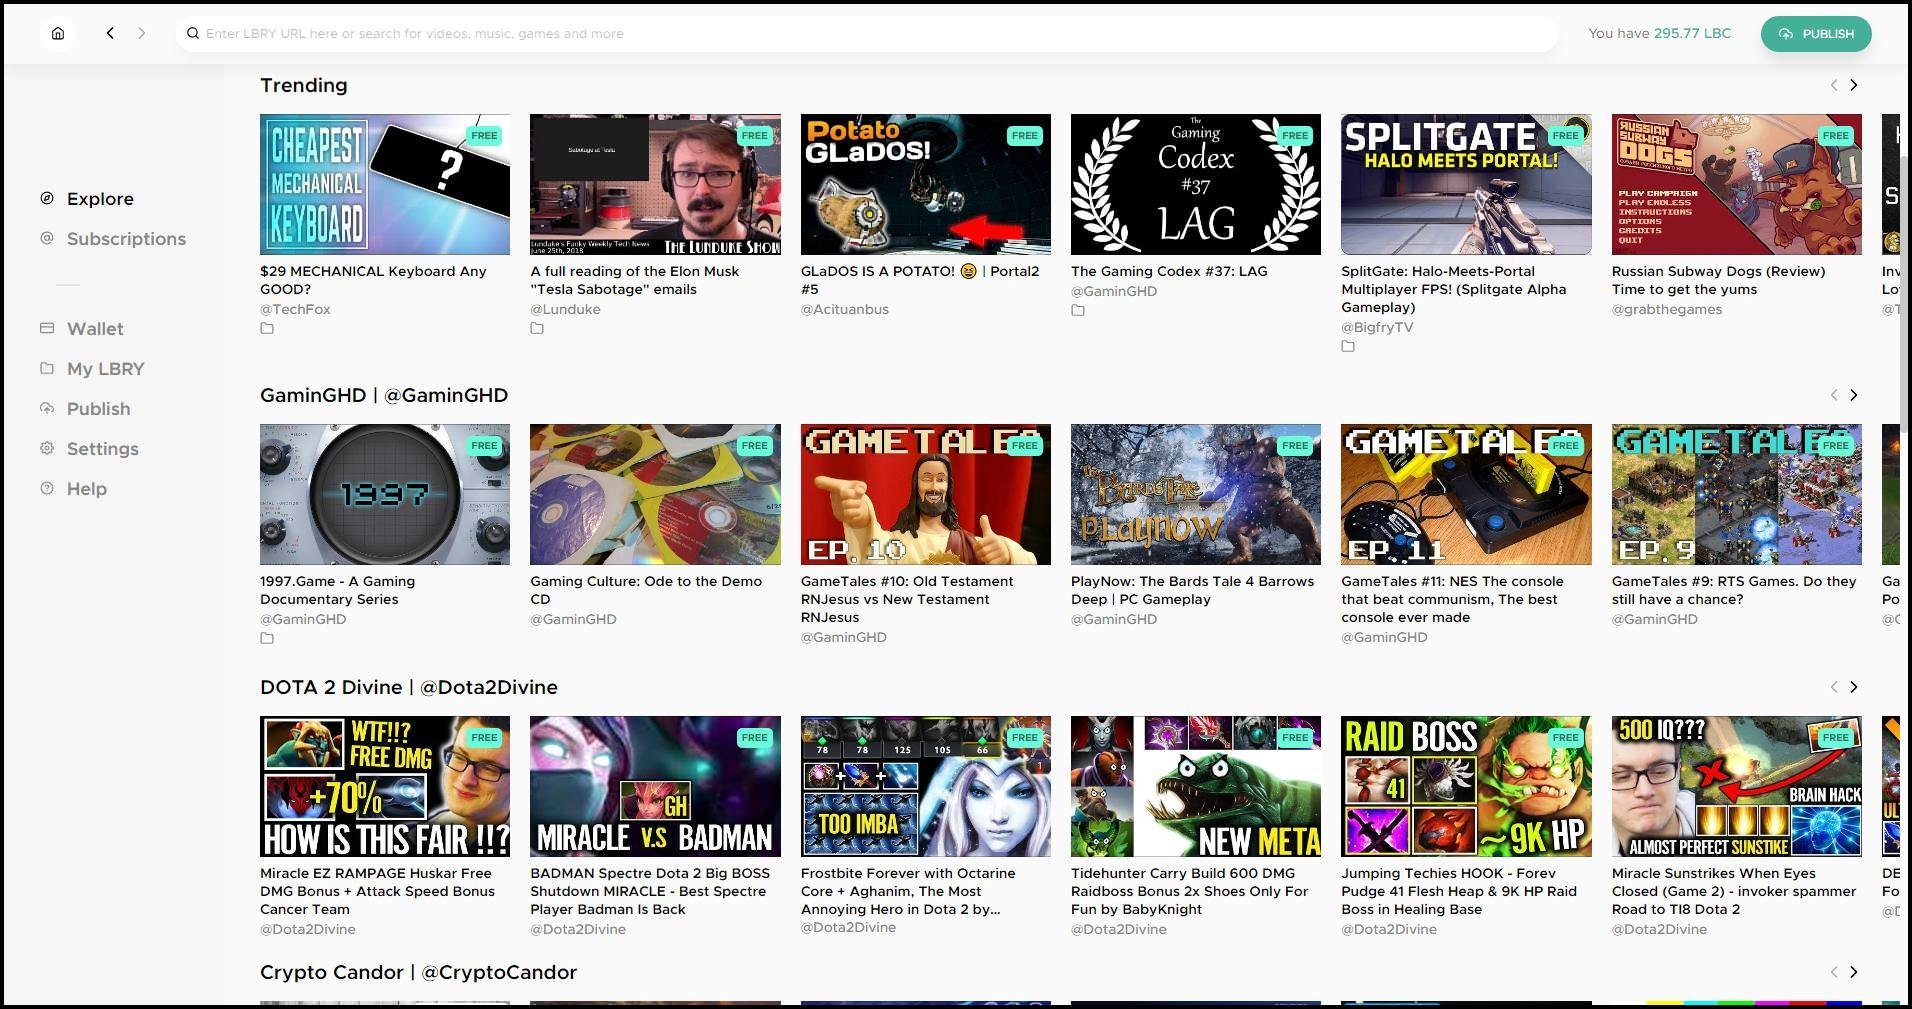Show previous Trending items with left chevron

click(x=1833, y=85)
